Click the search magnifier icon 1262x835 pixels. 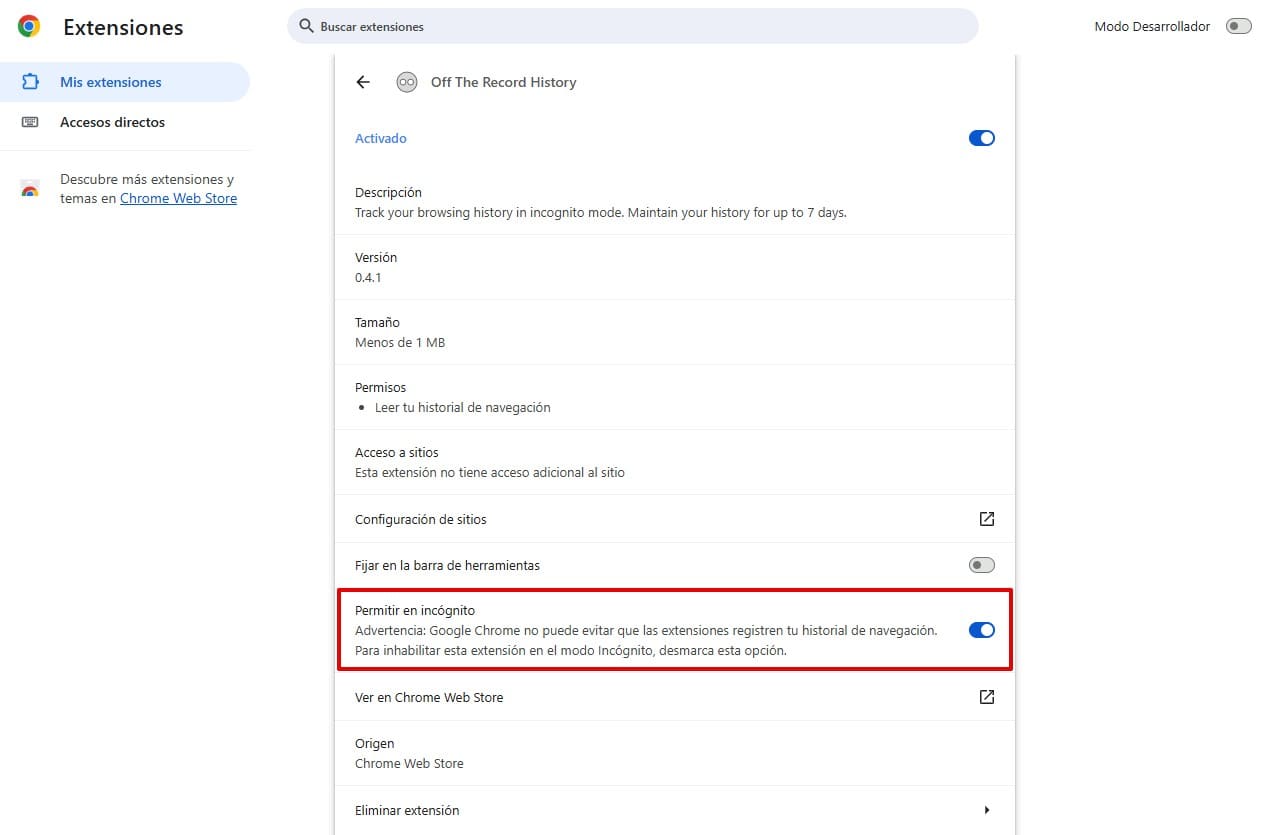coord(307,27)
